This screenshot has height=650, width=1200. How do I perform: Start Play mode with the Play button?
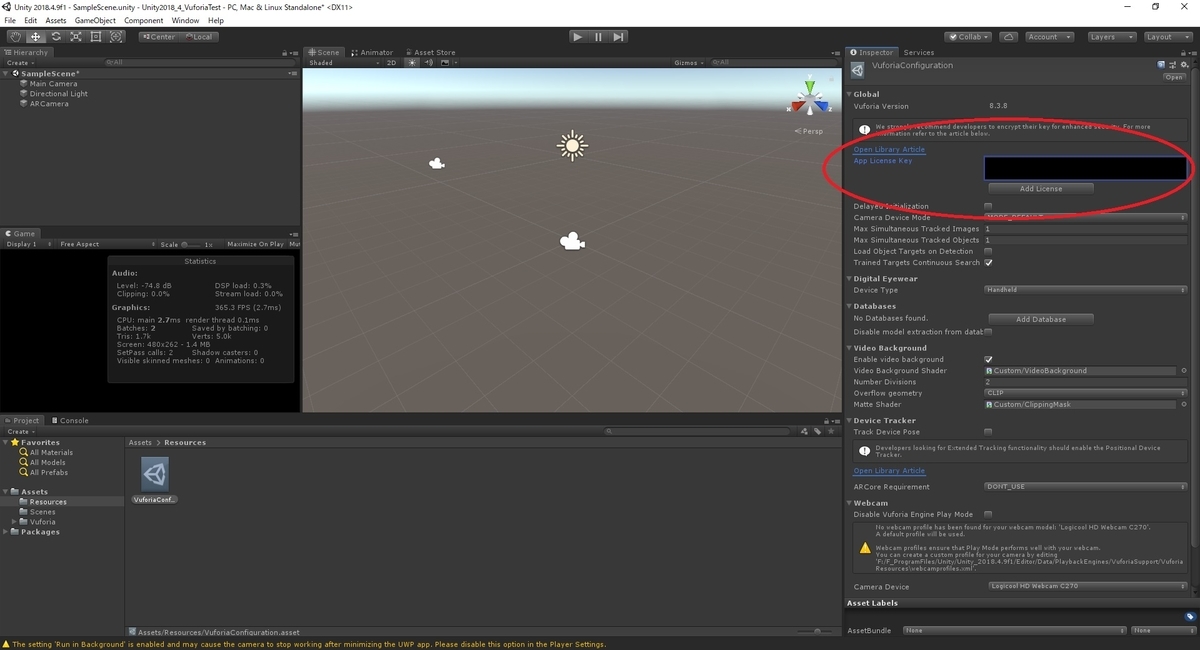click(x=578, y=37)
